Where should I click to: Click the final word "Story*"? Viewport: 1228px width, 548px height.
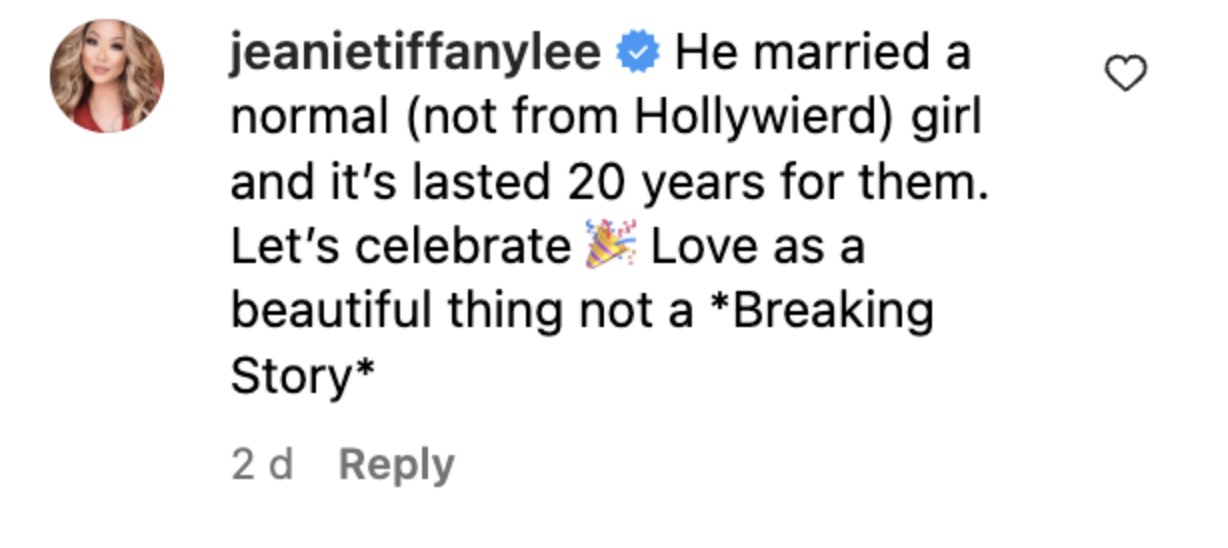point(303,375)
